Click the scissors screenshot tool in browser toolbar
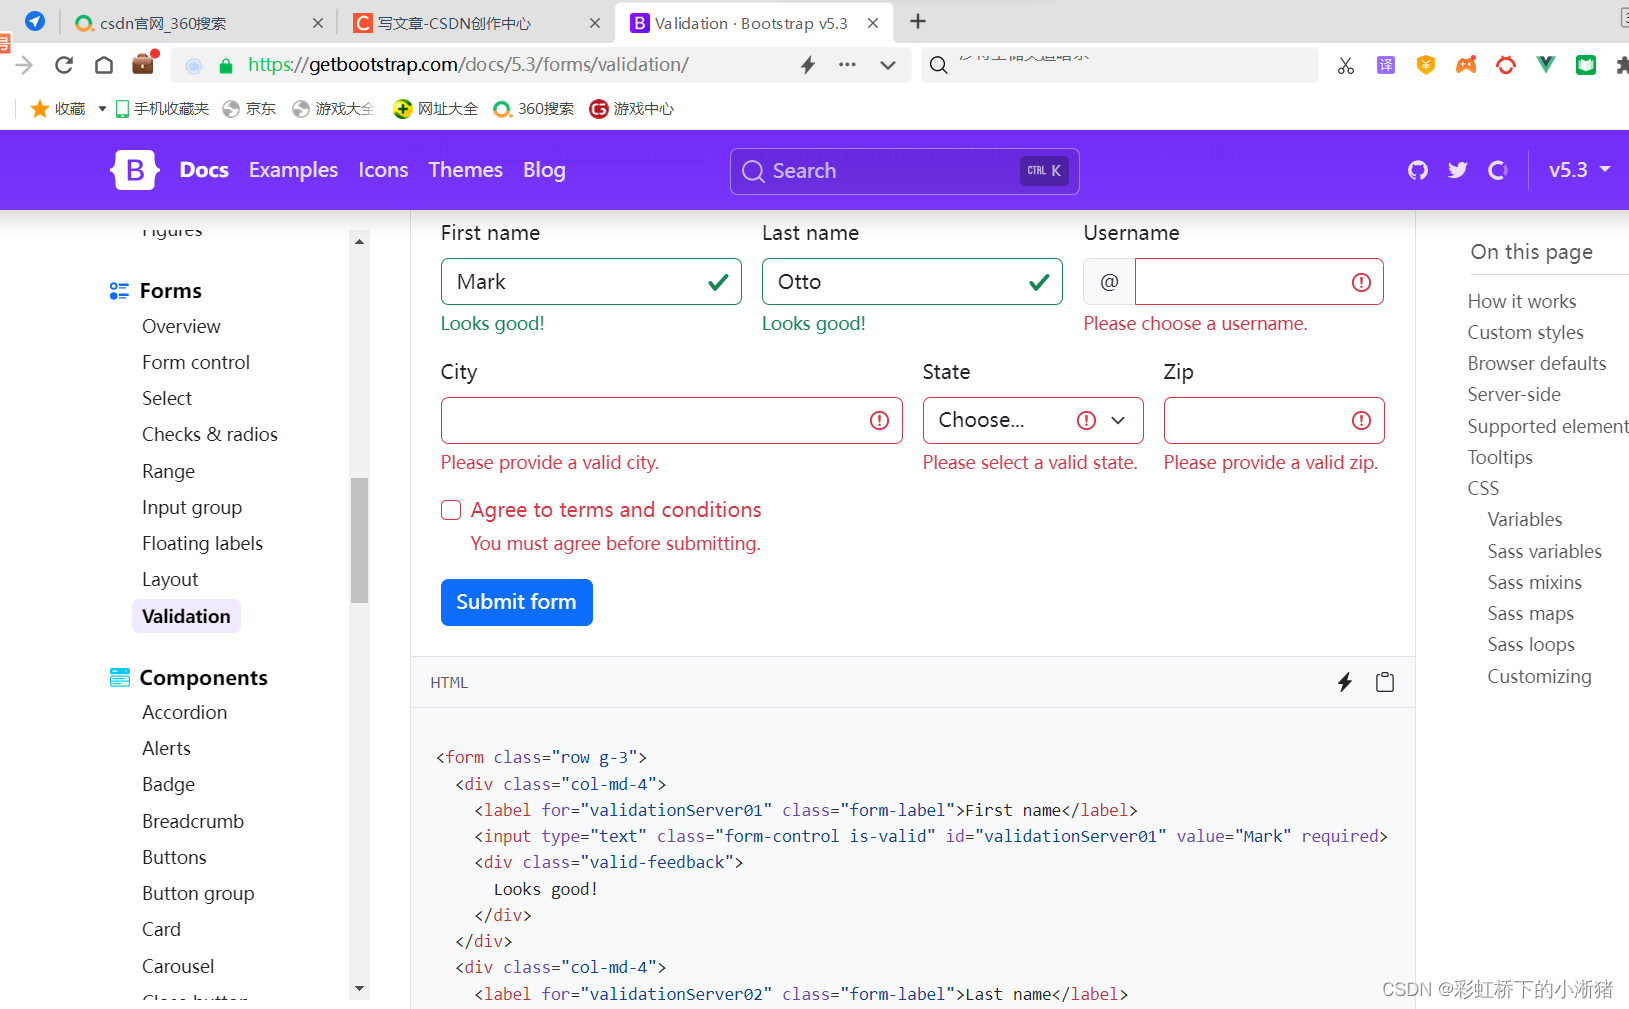The image size is (1629, 1009). pos(1345,64)
